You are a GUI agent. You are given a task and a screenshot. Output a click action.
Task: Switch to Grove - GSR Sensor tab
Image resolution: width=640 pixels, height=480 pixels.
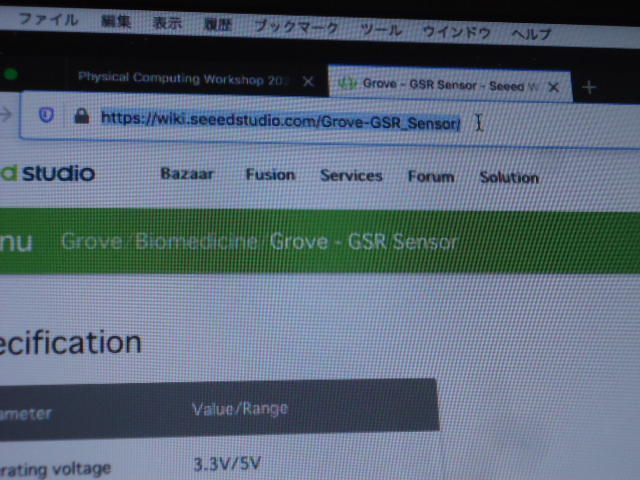(x=449, y=85)
